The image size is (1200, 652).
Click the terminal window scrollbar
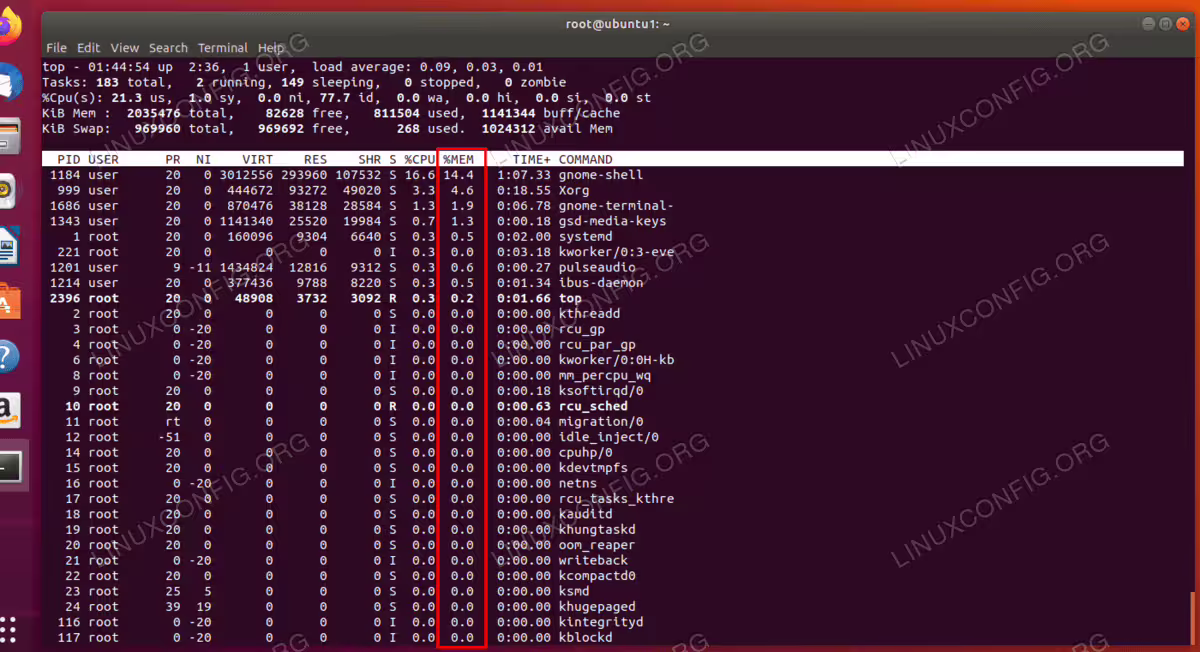pyautogui.click(x=1191, y=620)
